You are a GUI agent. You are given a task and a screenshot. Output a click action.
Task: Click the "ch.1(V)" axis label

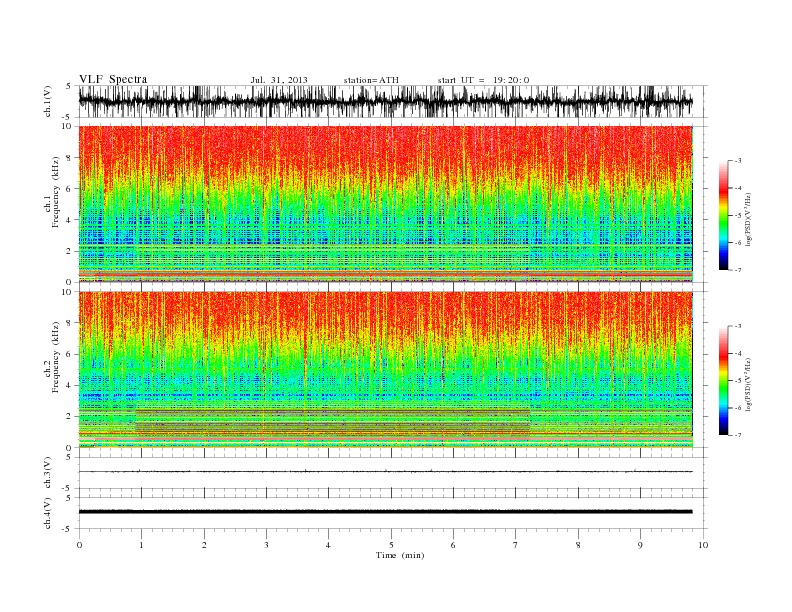pos(48,101)
